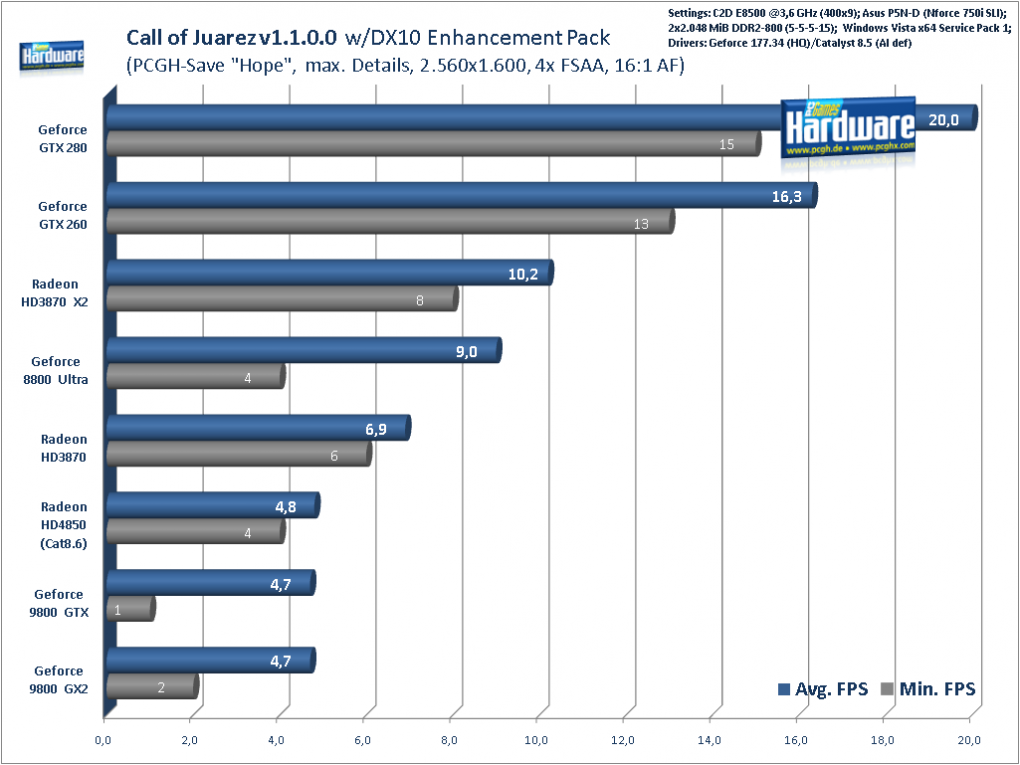Click the '4' min value for 8800 Ultra
The height and width of the screenshot is (765, 1020).
pyautogui.click(x=248, y=378)
